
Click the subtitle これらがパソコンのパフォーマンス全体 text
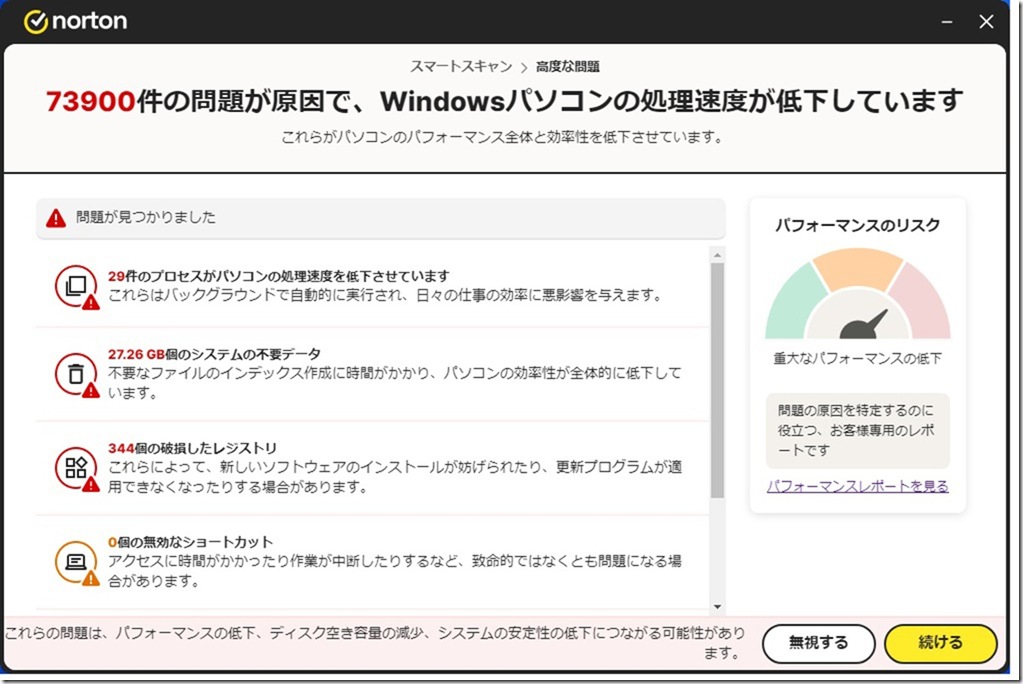(502, 138)
